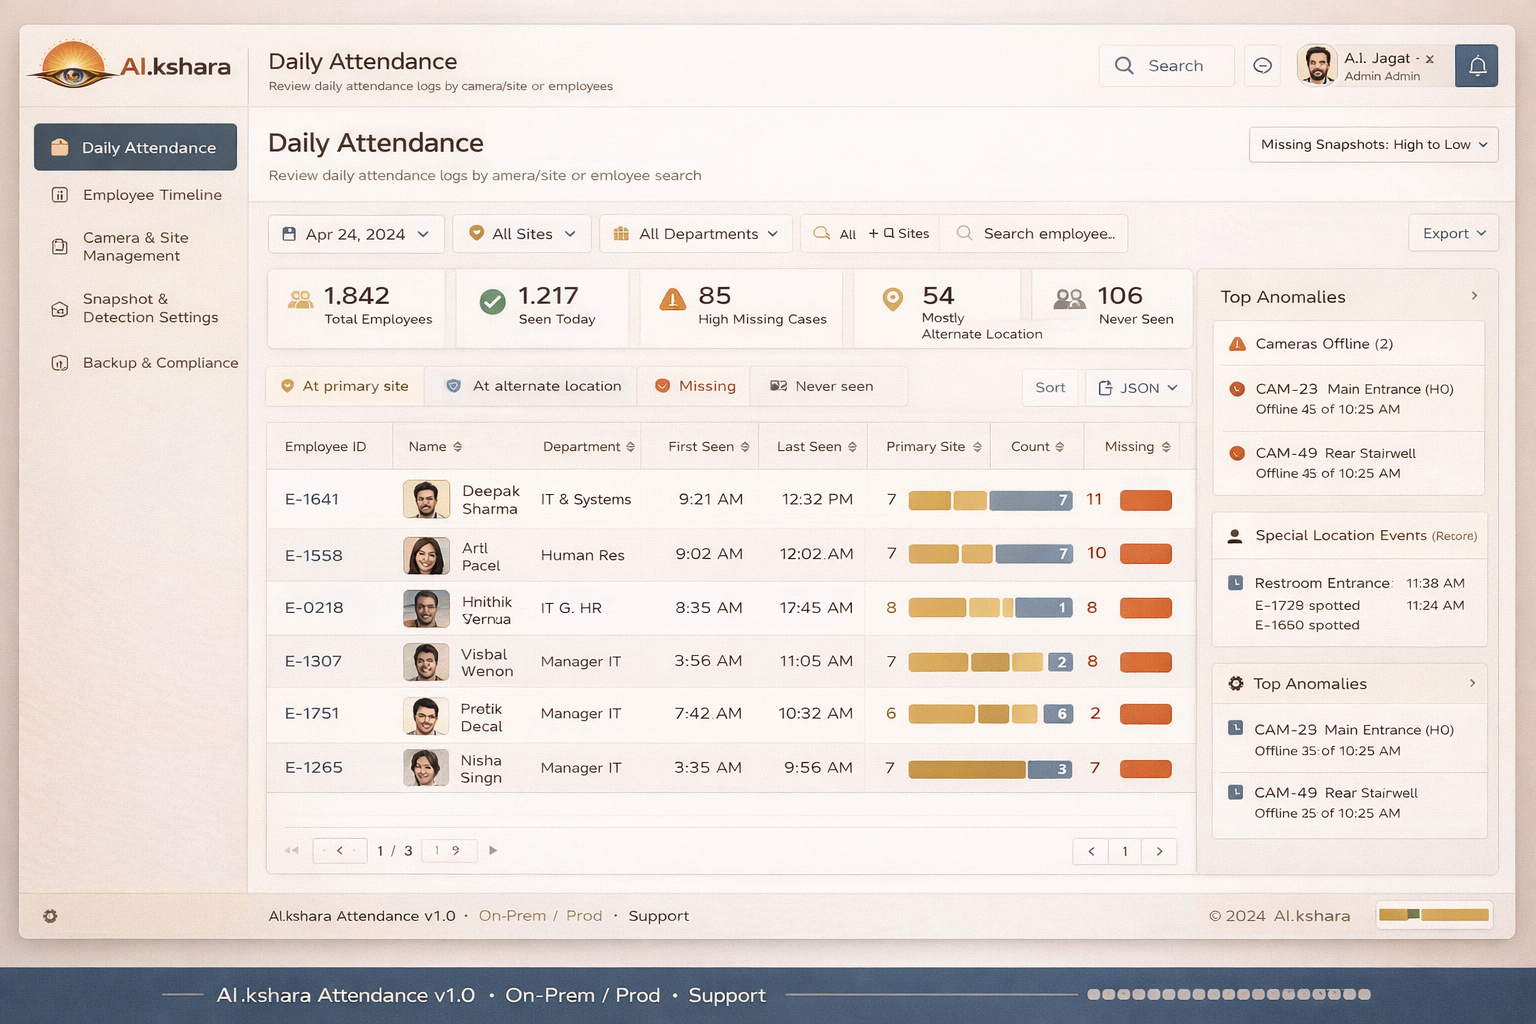This screenshot has width=1536, height=1024.
Task: Open the Support link in the white footer
Action: pos(658,916)
